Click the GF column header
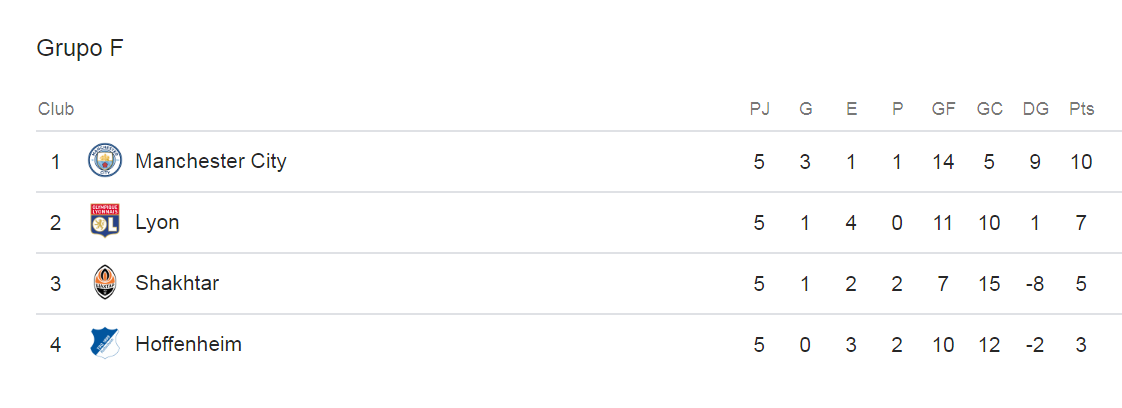 coord(943,109)
